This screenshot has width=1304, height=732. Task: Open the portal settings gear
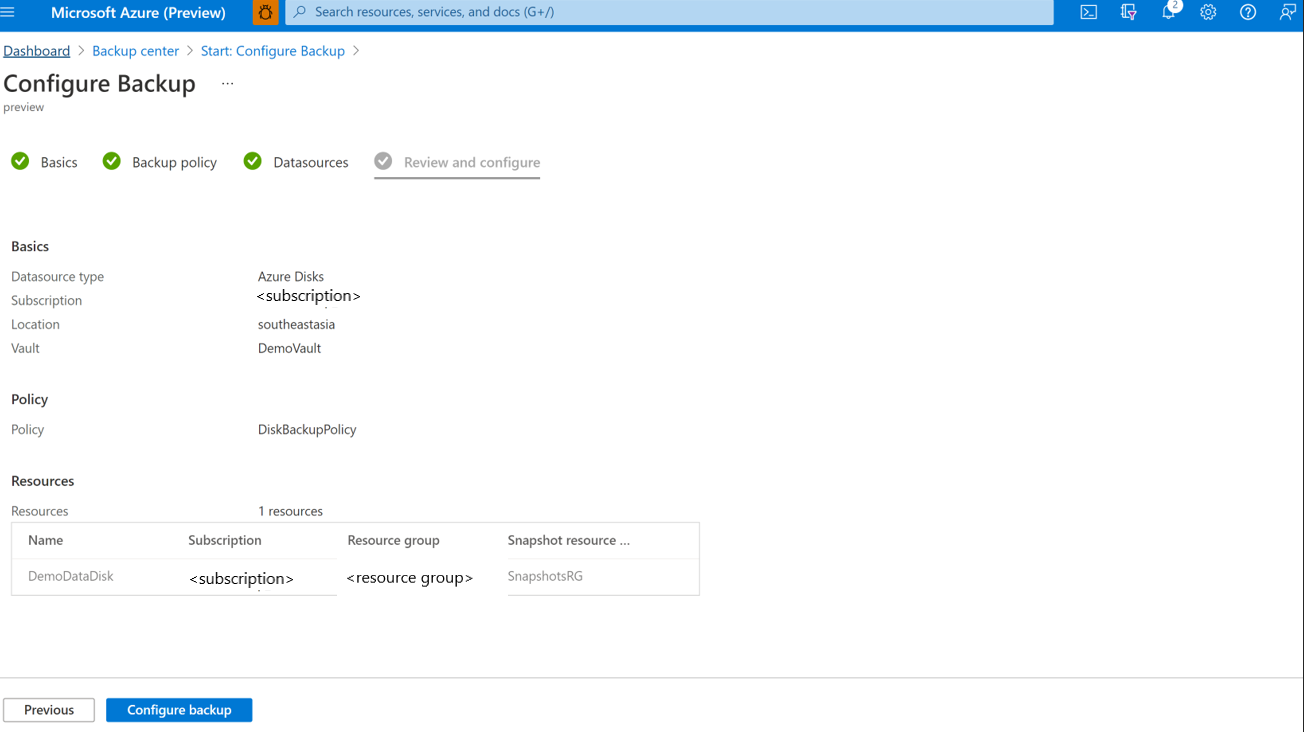pyautogui.click(x=1208, y=13)
